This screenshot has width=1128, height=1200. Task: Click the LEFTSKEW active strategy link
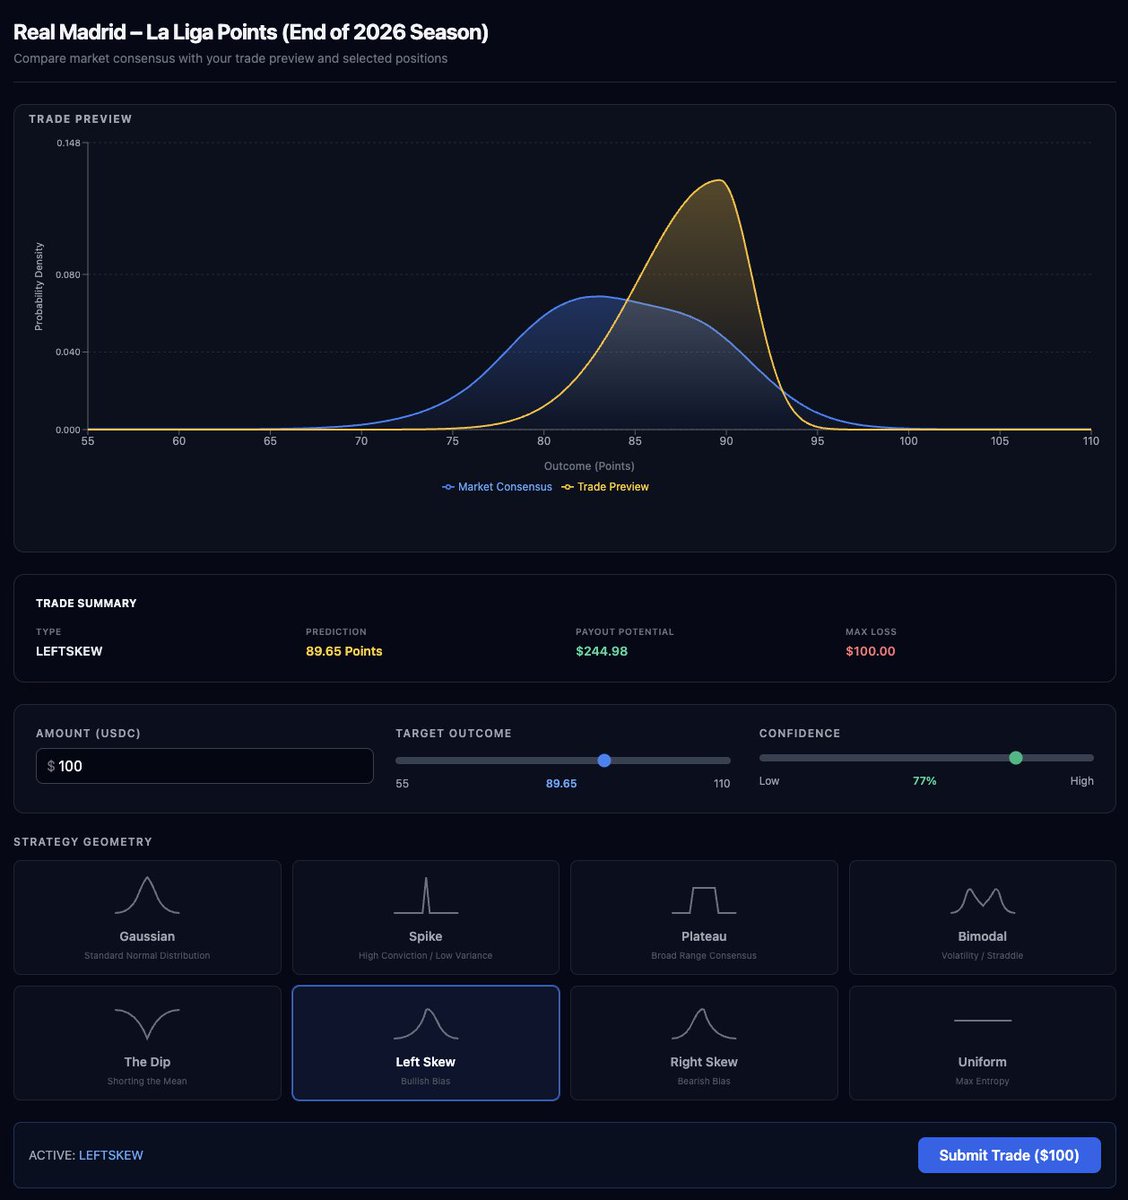point(111,1155)
